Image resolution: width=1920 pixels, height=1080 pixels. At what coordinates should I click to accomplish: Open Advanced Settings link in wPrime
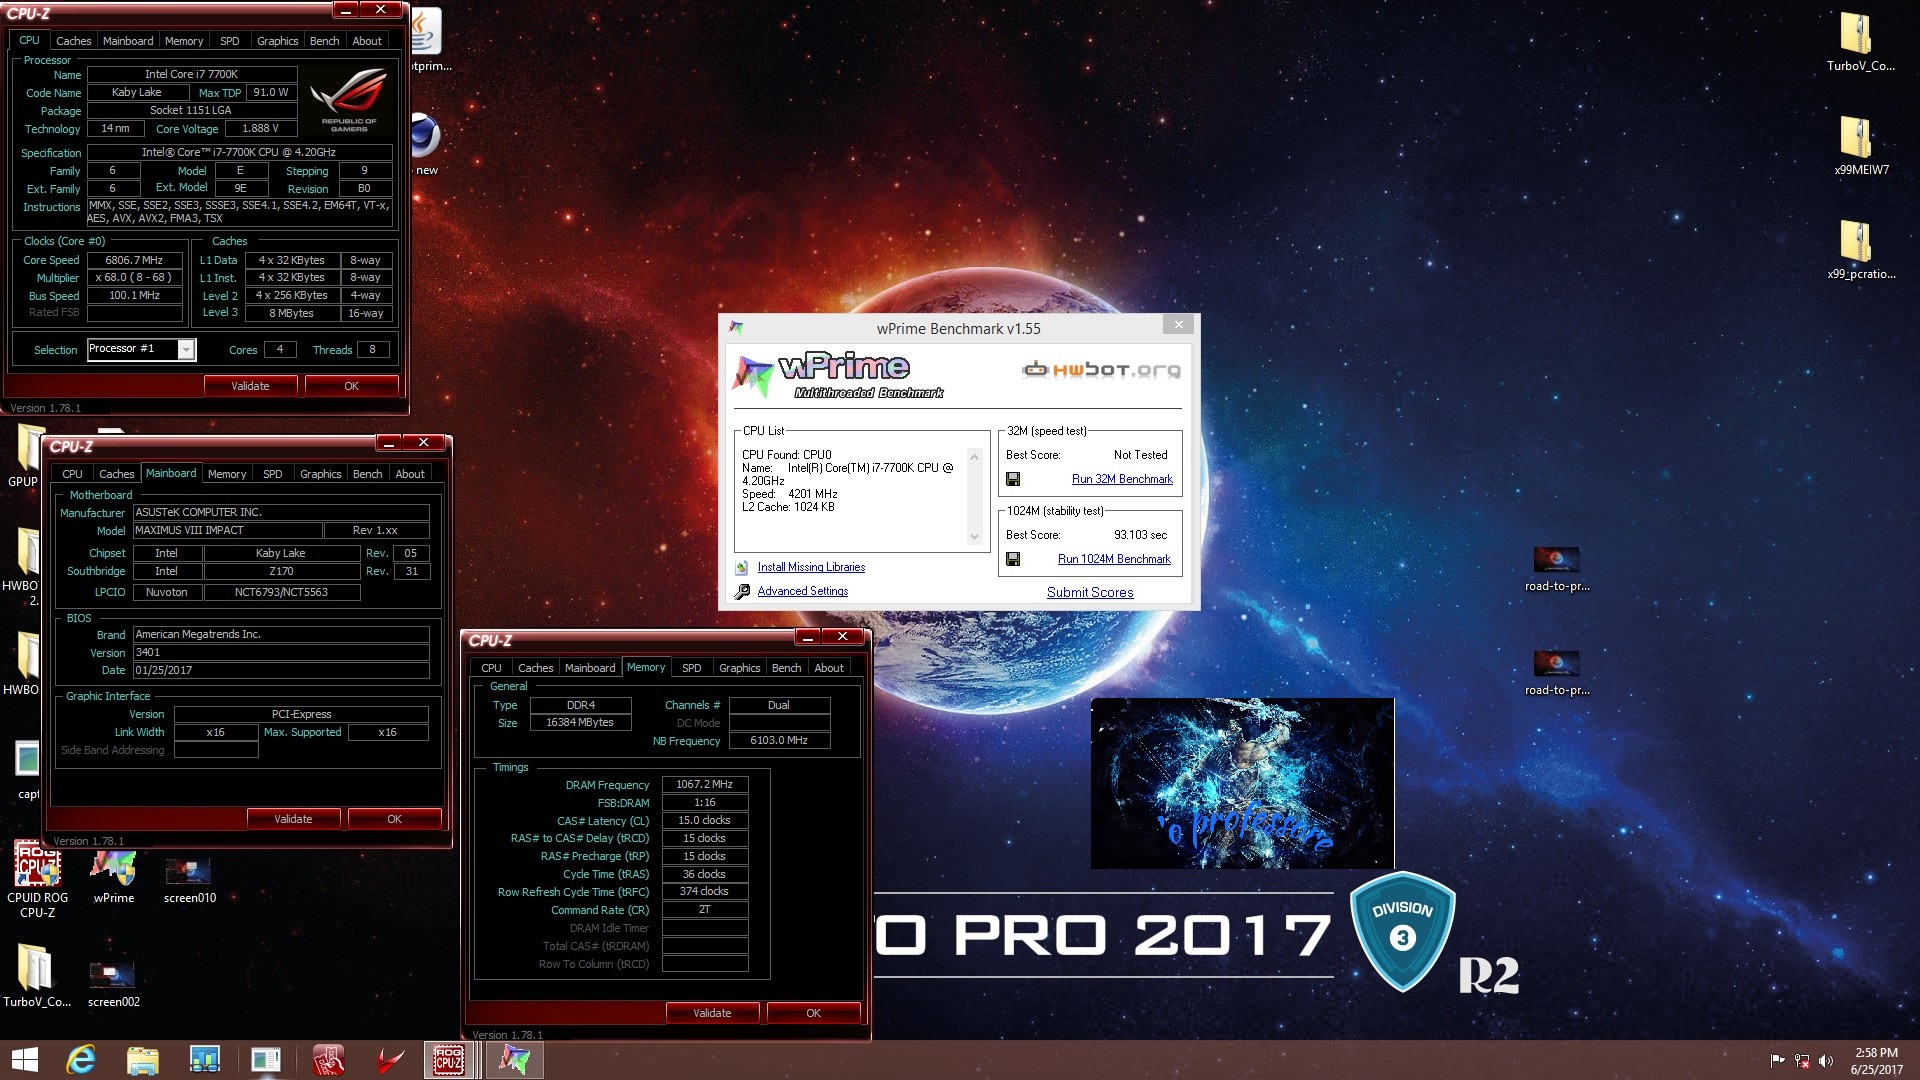click(x=802, y=591)
